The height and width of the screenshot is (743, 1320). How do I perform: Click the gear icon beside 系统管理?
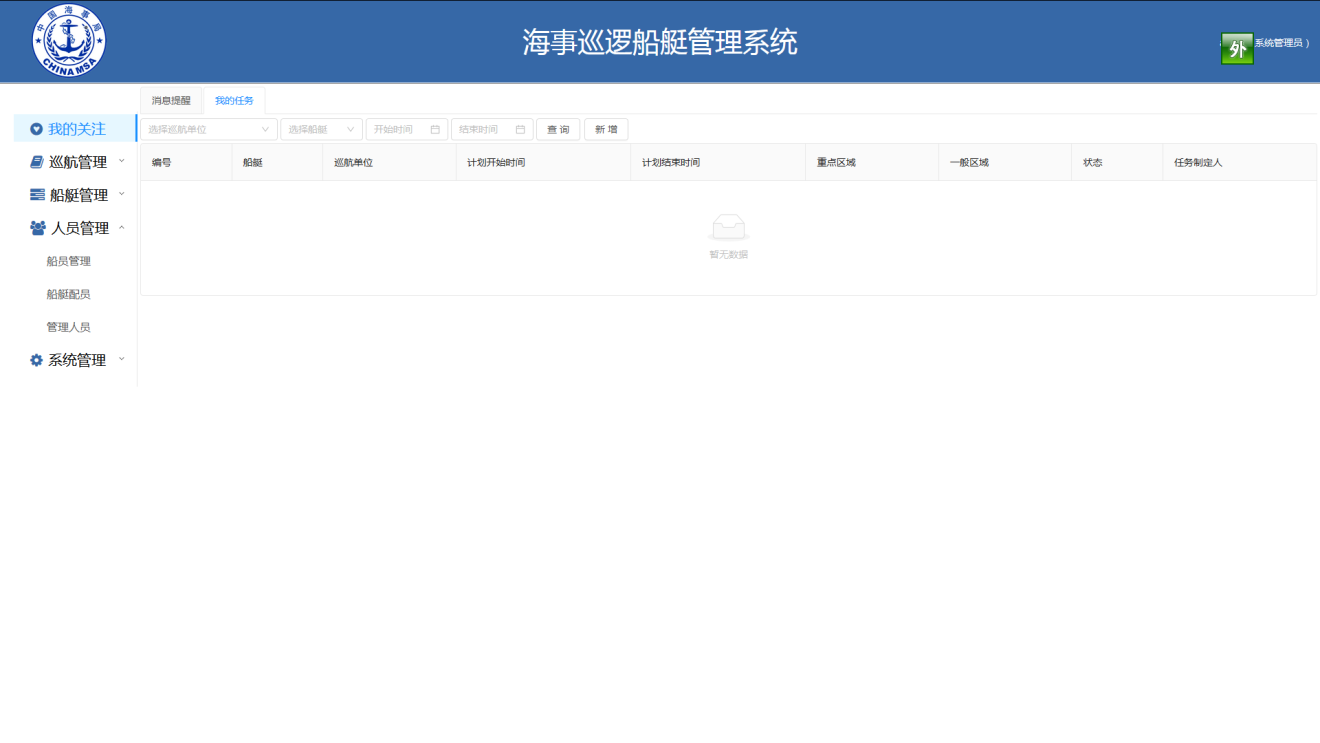(x=36, y=360)
